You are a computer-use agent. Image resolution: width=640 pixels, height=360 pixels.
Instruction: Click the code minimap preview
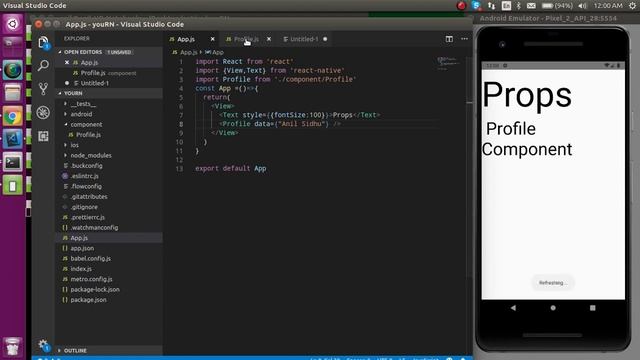coord(448,63)
